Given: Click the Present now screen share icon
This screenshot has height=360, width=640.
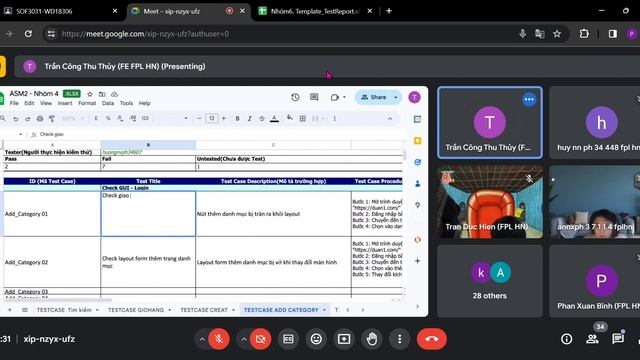Looking at the screenshot, I should 344,339.
